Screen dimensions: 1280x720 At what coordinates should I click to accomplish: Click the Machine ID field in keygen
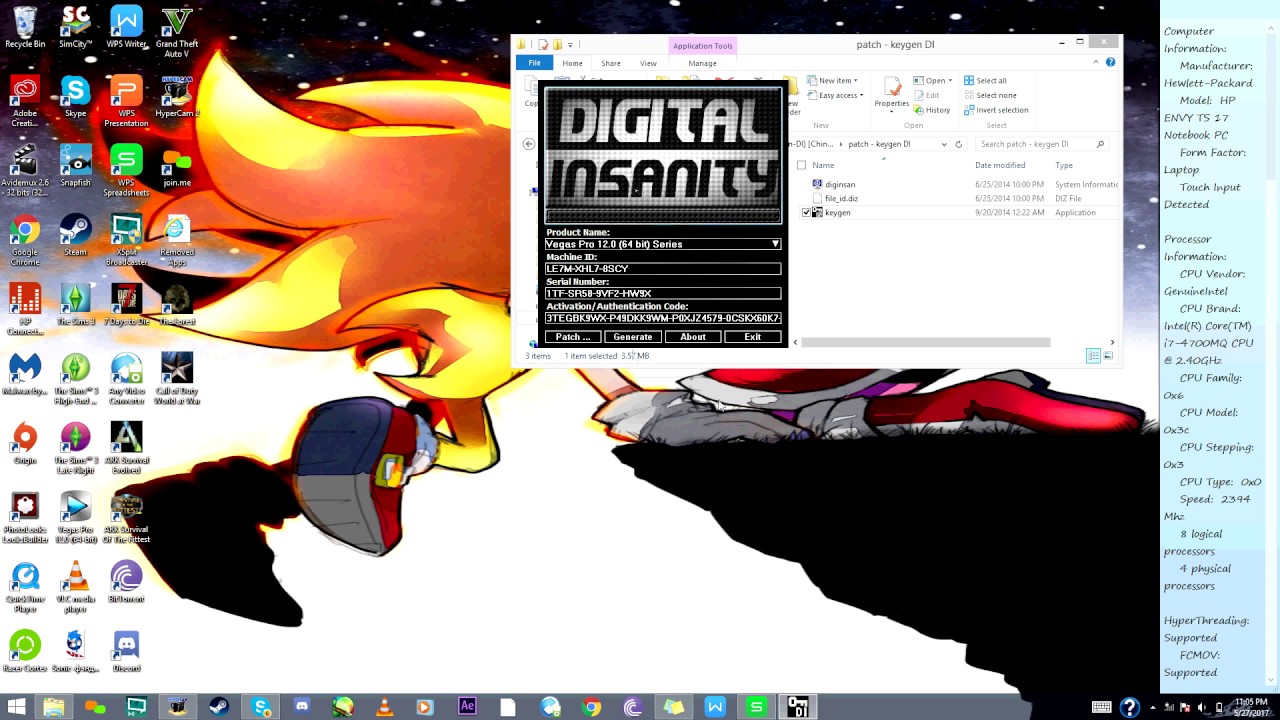(x=663, y=269)
